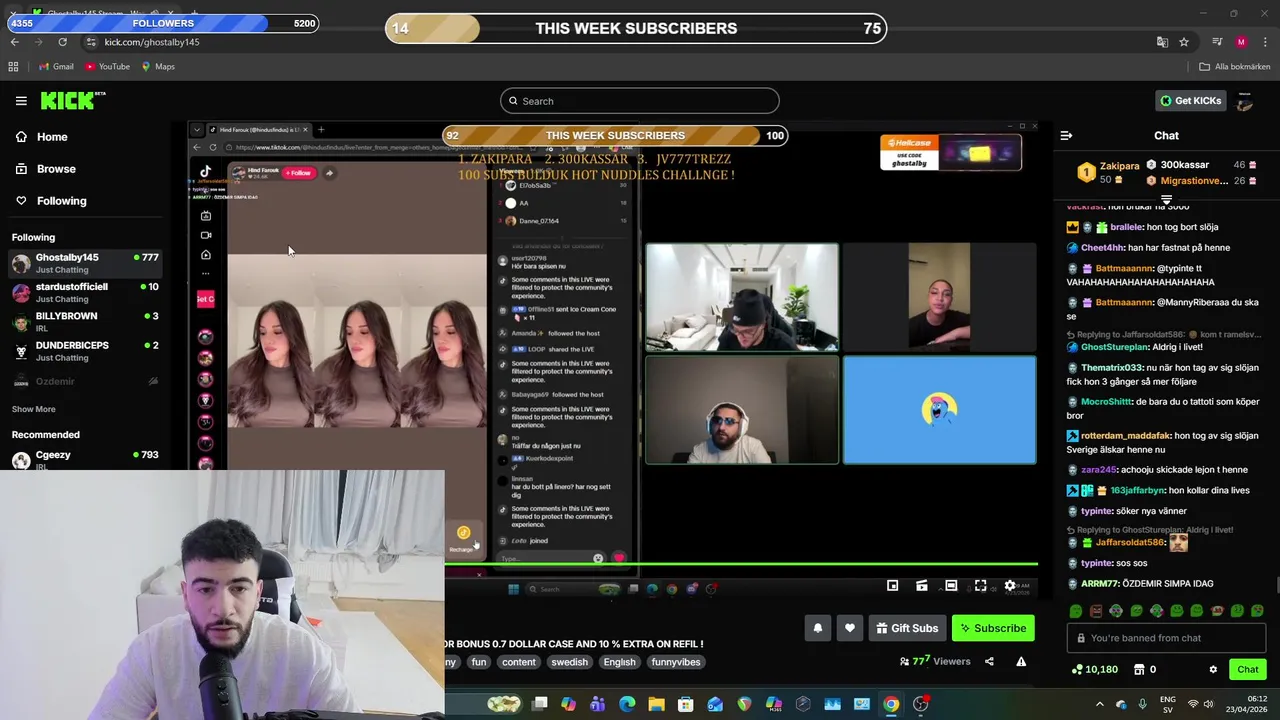
Task: Click the green Chat send button
Action: (x=1248, y=670)
